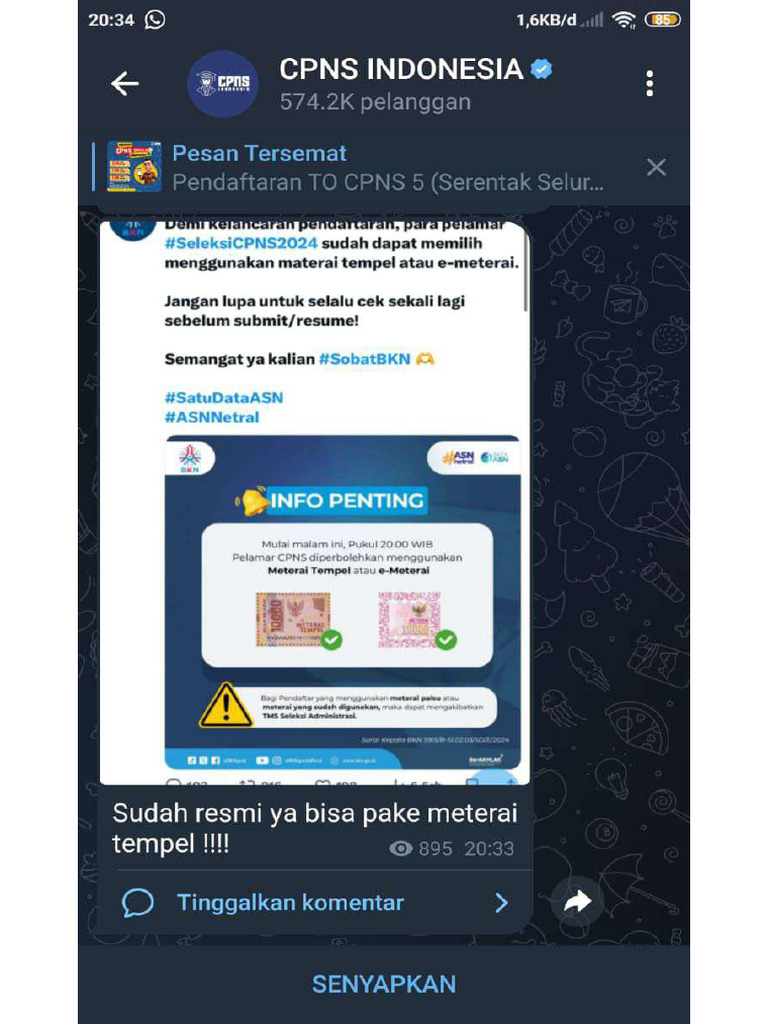768x1024 pixels.
Task: Expand comments with the right chevron
Action: (501, 903)
